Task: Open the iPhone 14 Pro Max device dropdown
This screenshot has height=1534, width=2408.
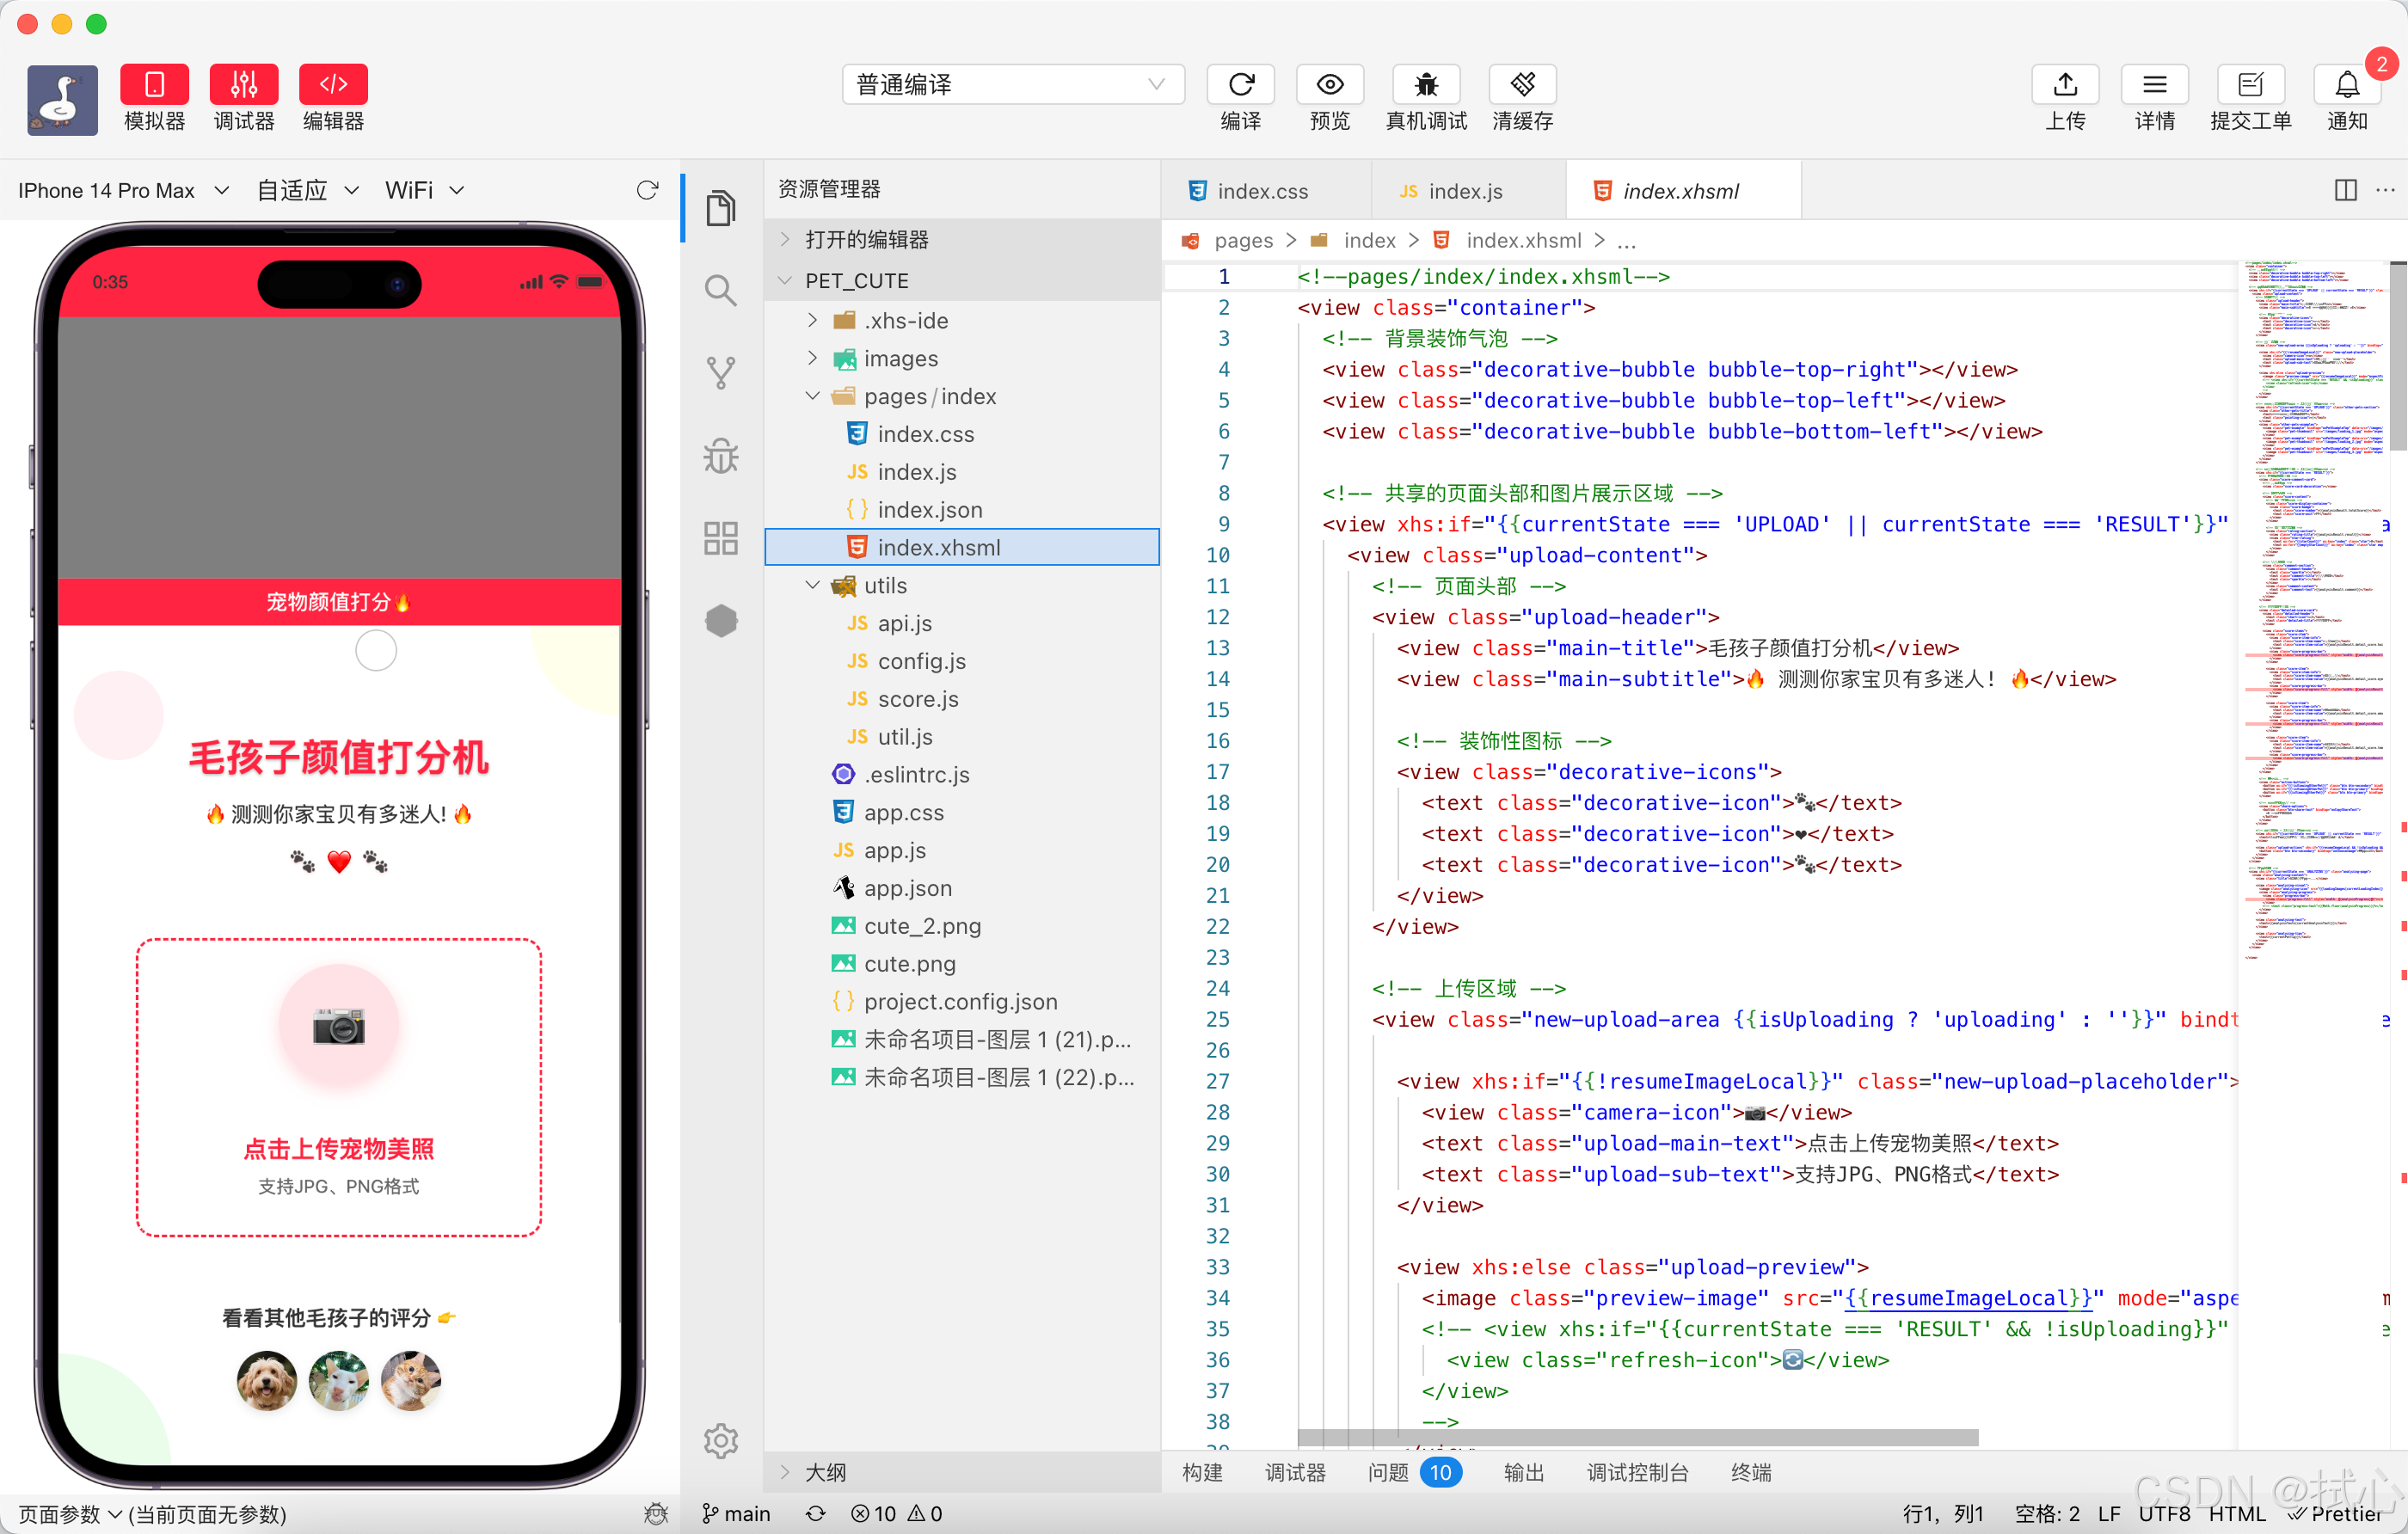Action: coord(123,190)
